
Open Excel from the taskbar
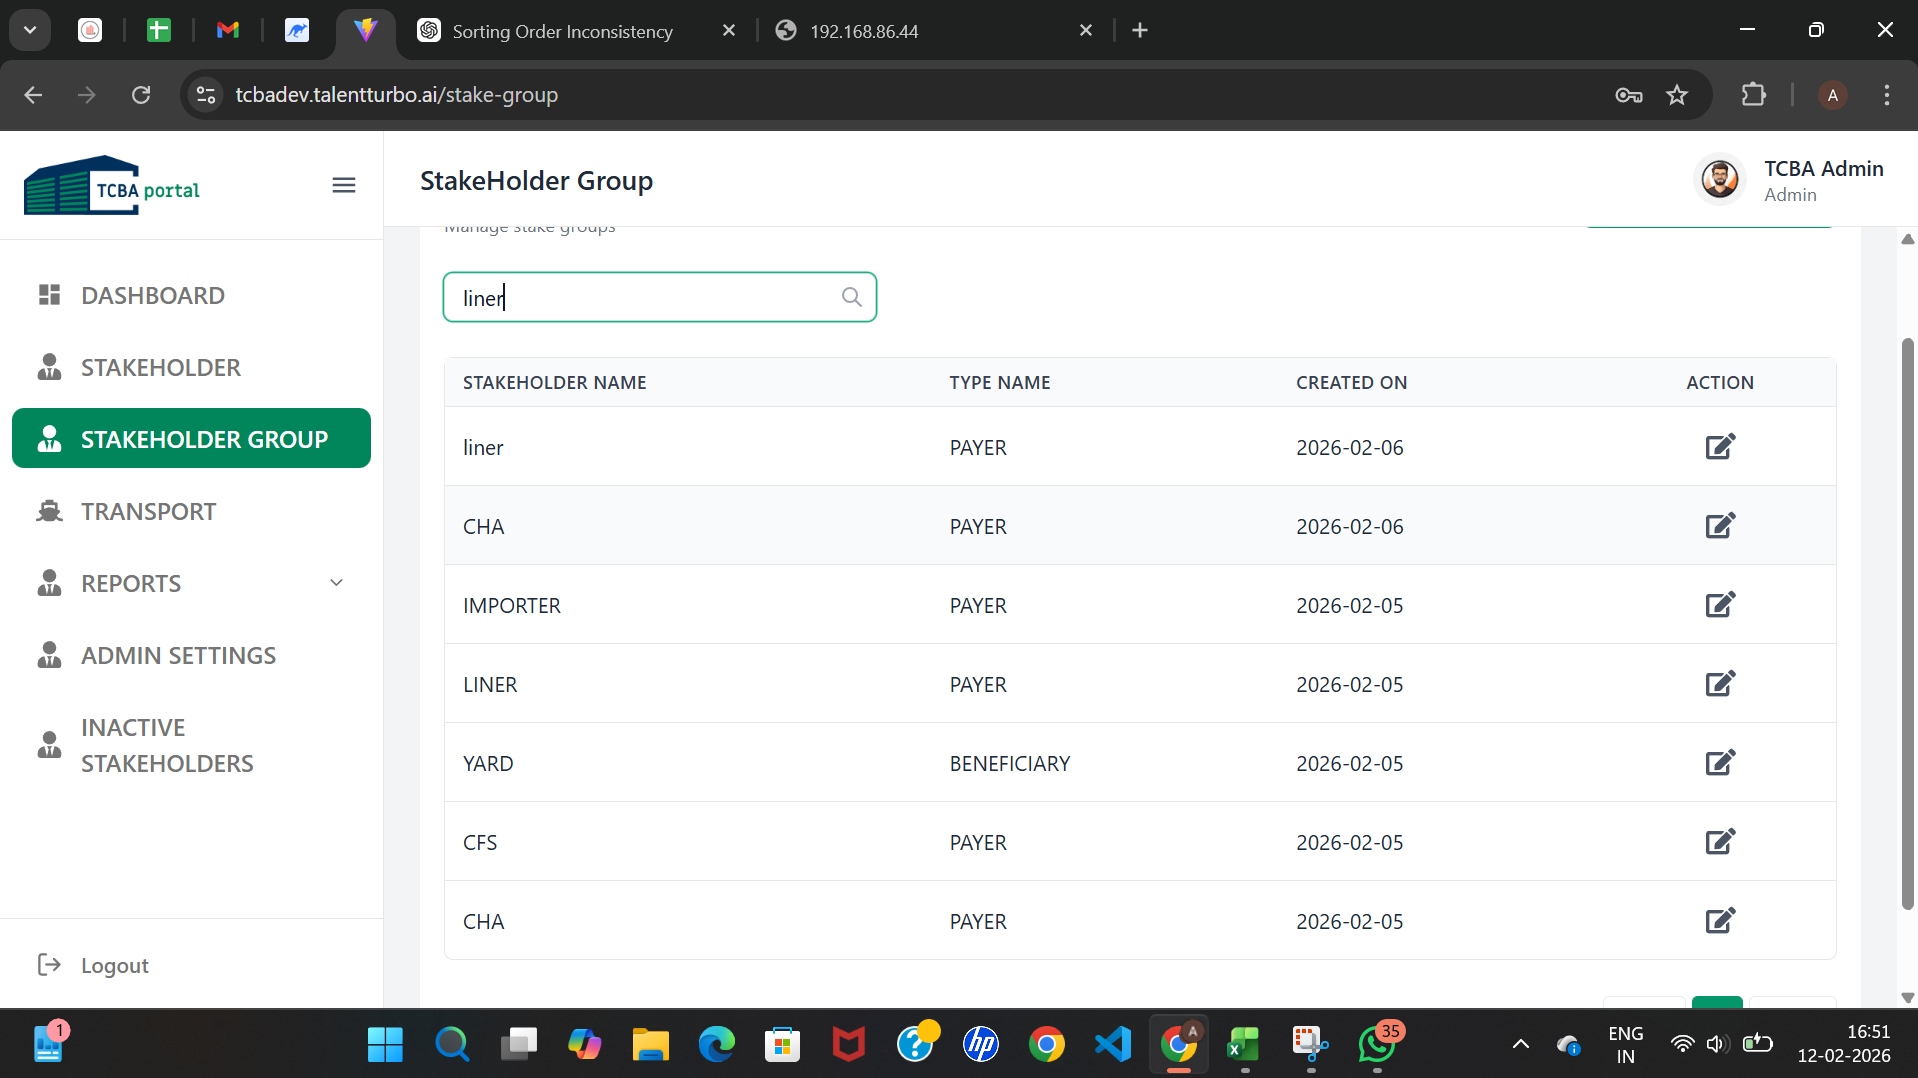(1244, 1045)
